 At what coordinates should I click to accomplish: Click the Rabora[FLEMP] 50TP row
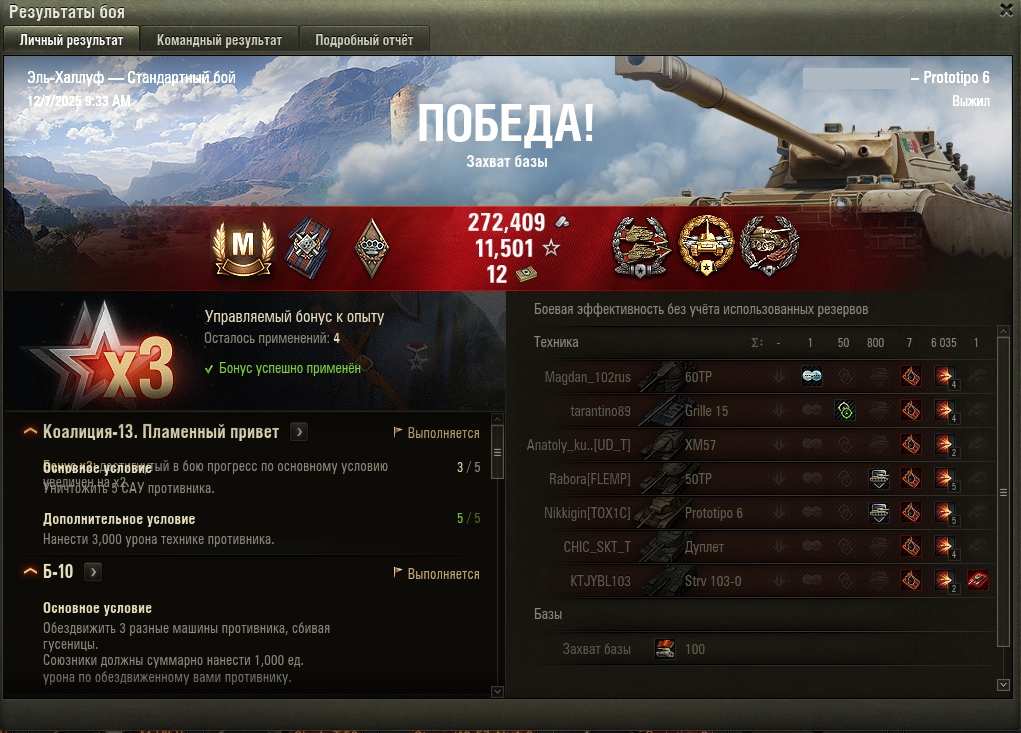pos(761,478)
